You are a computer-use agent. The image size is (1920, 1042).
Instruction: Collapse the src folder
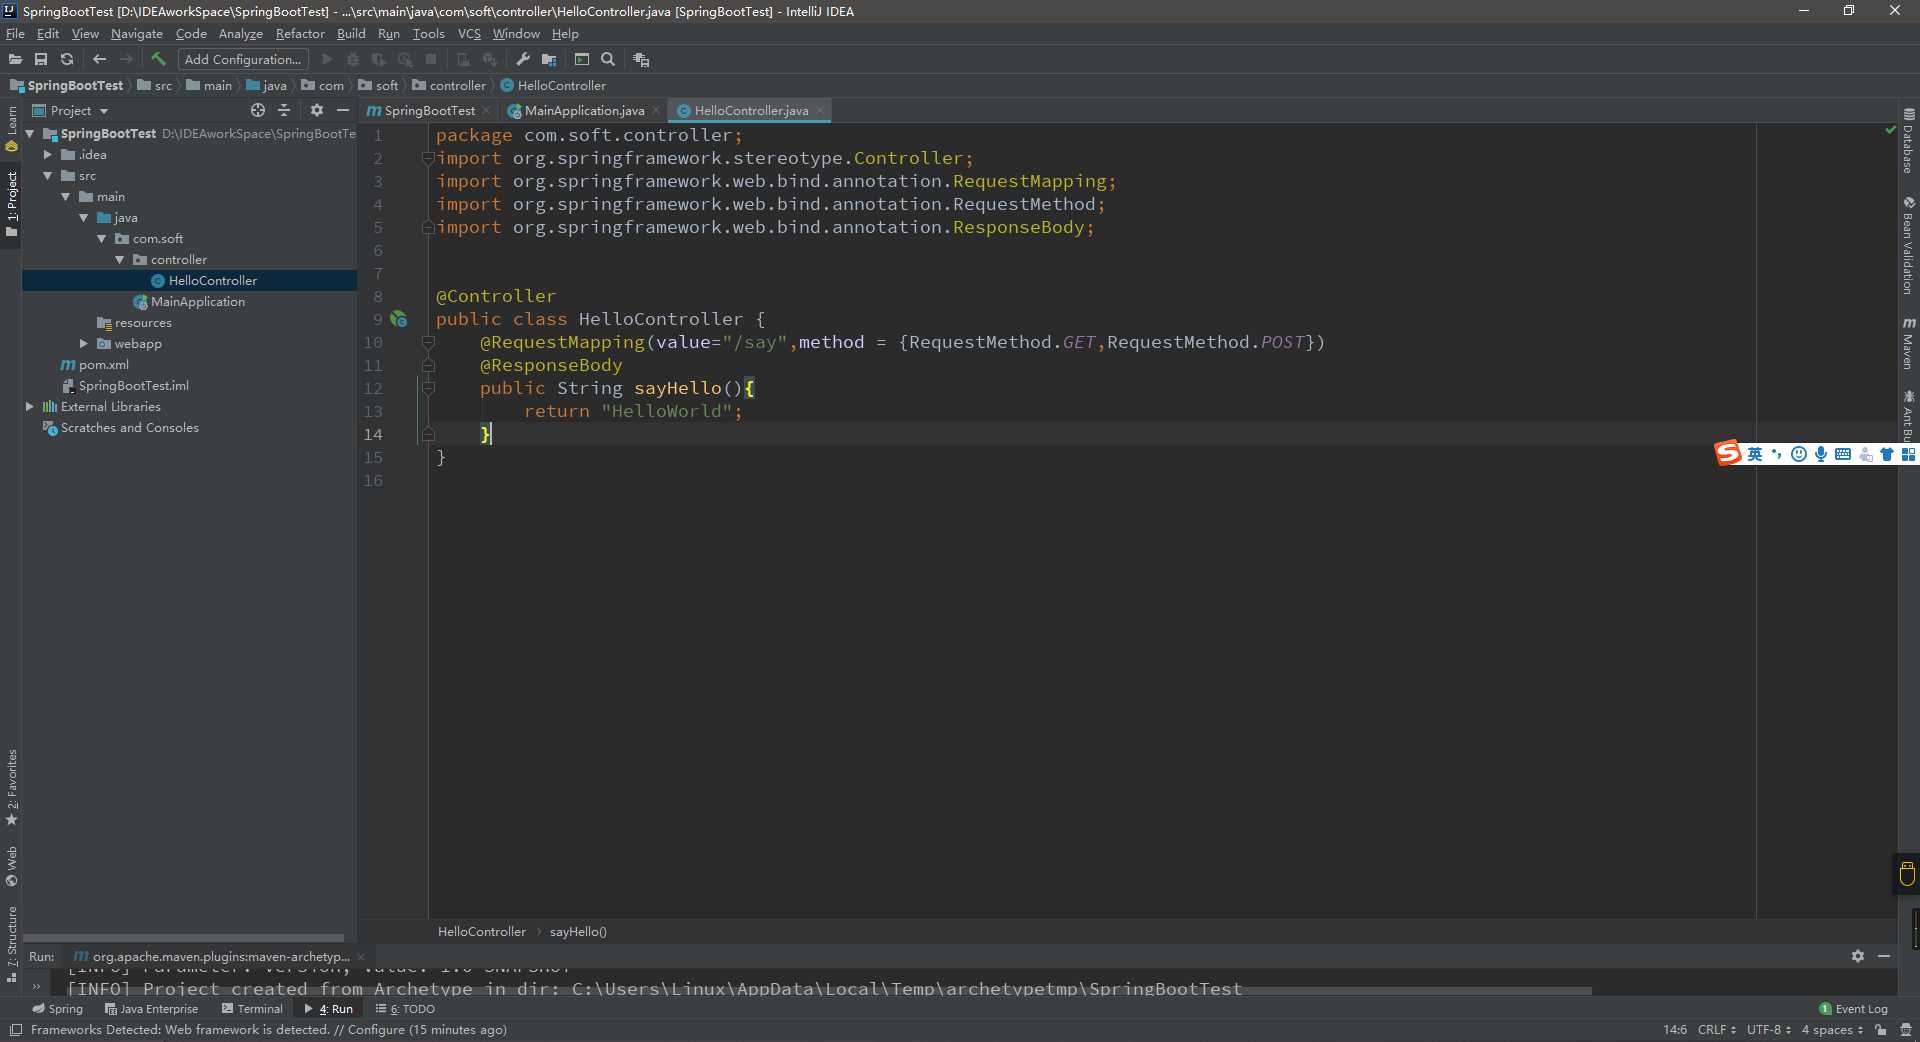pyautogui.click(x=47, y=176)
